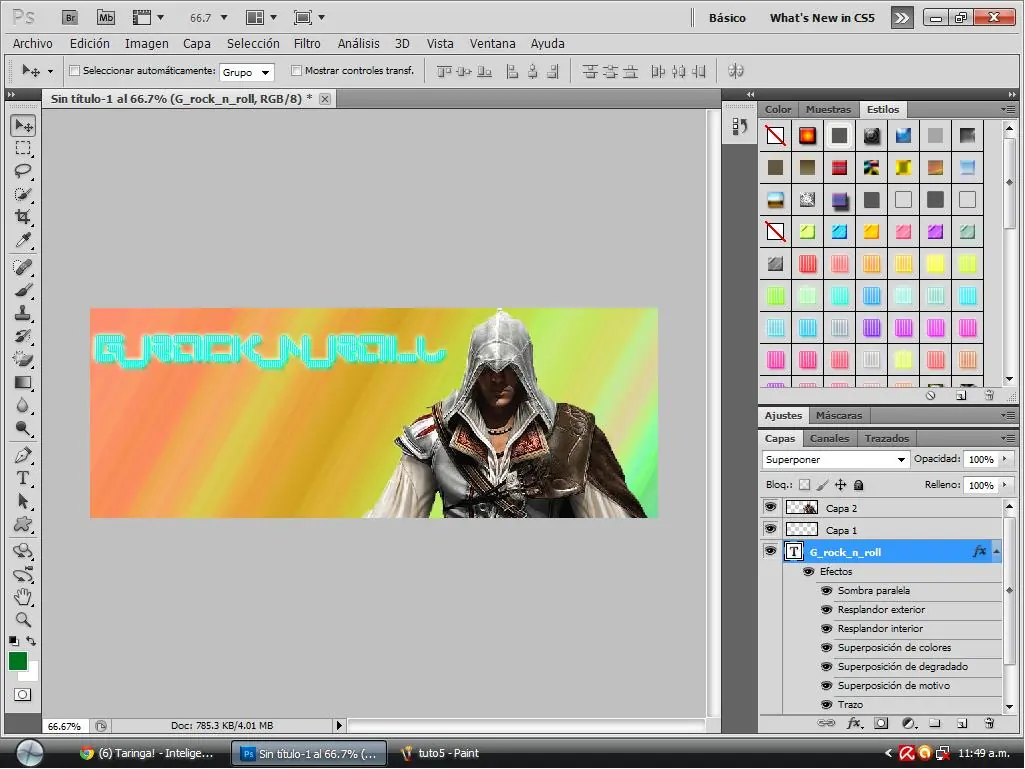Launch Adobe Bridge from top bar
Screen dimensions: 1025x769
(x=70, y=18)
